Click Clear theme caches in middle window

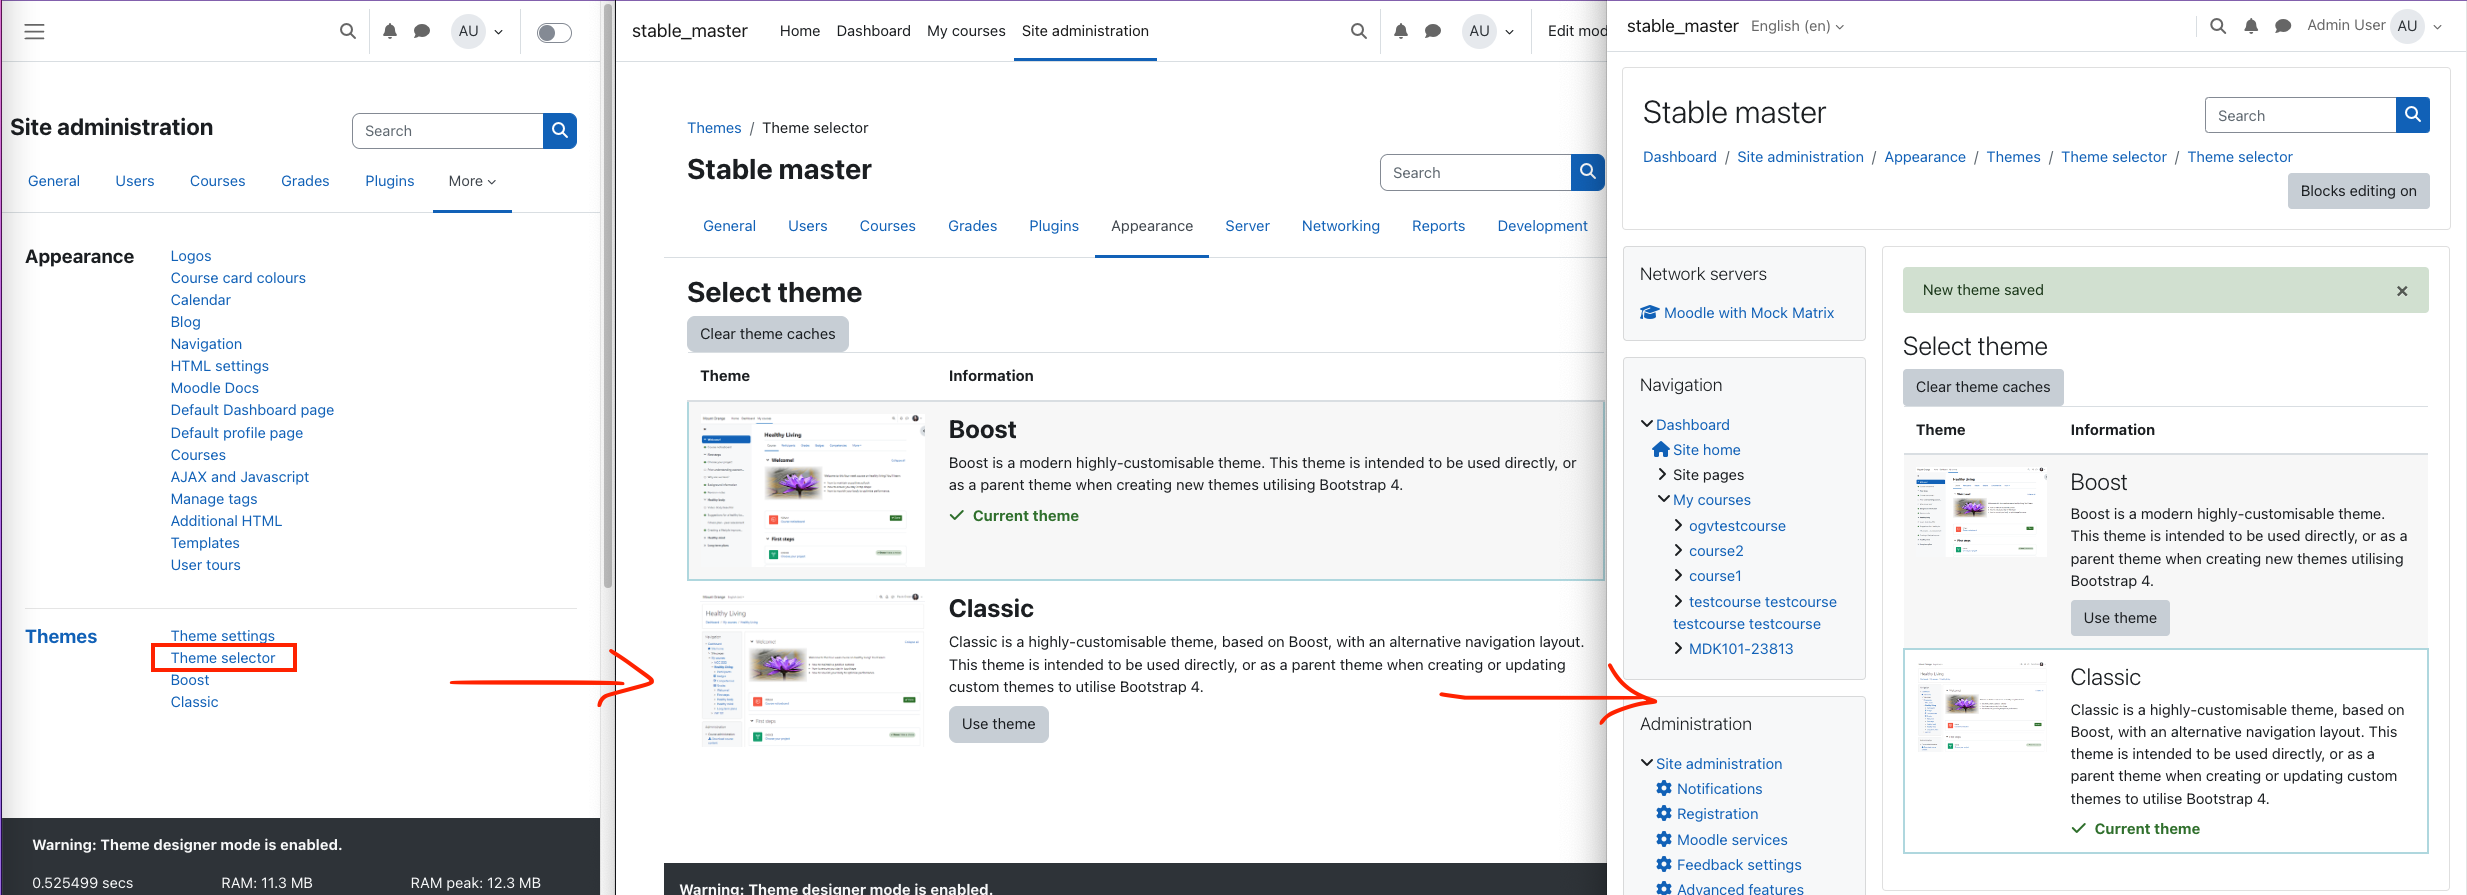[768, 334]
